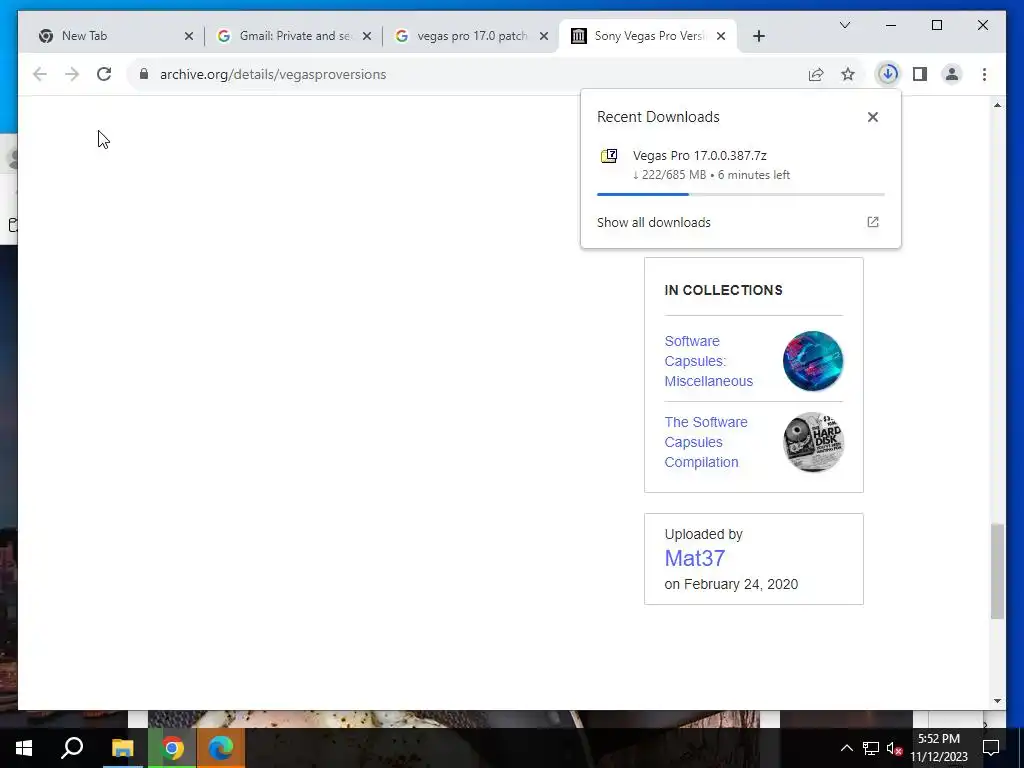Open the Chrome profile avatar
The width and height of the screenshot is (1024, 768).
click(x=952, y=74)
